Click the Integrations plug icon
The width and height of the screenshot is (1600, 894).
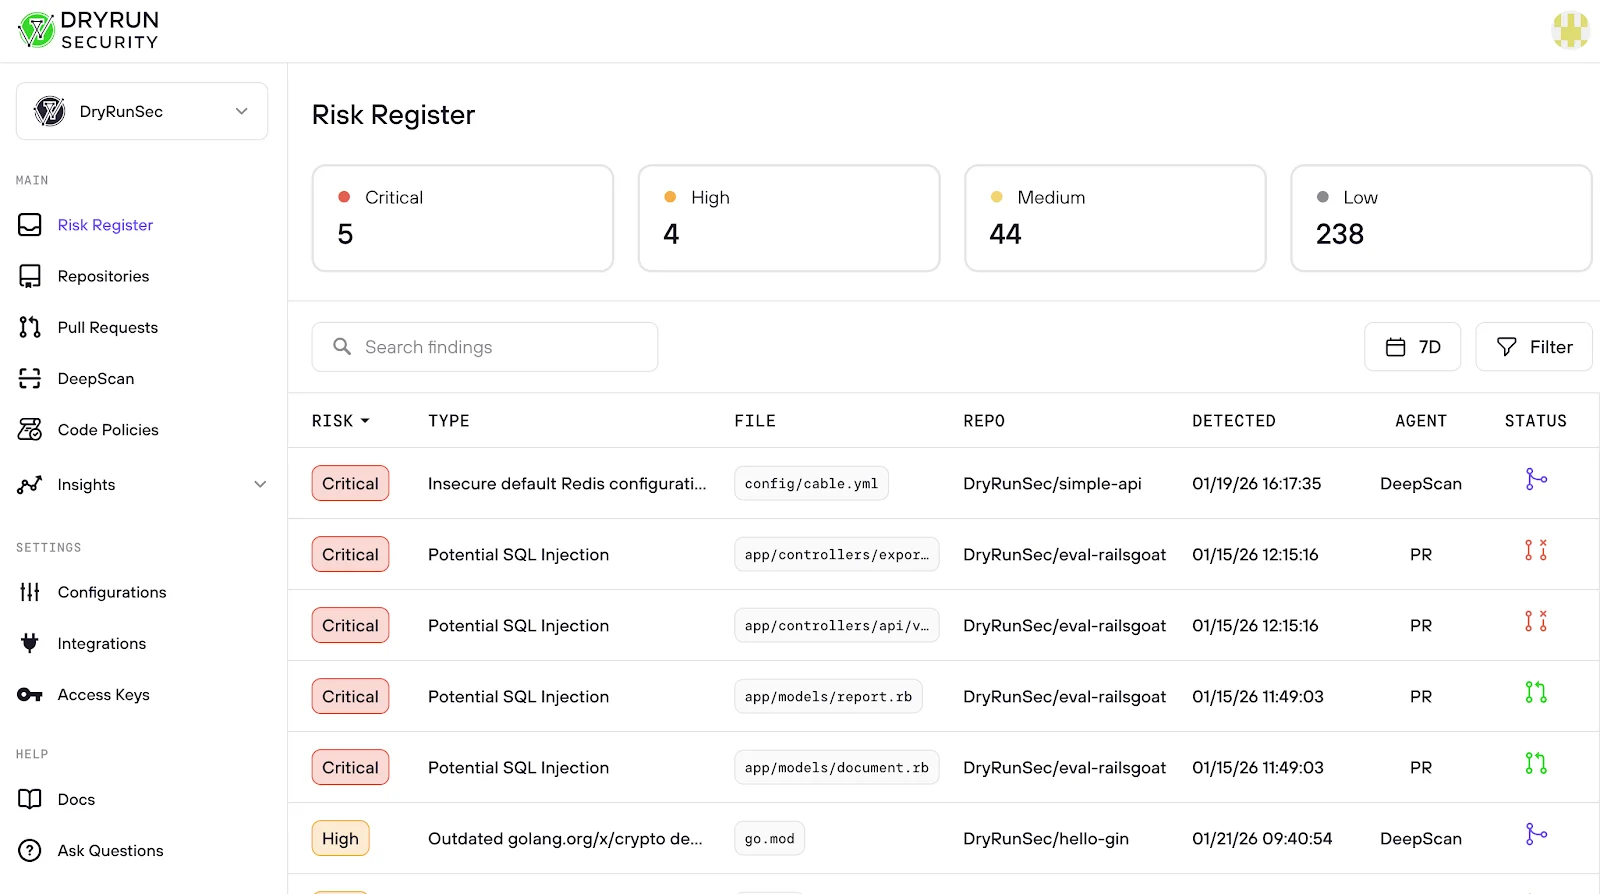click(30, 643)
